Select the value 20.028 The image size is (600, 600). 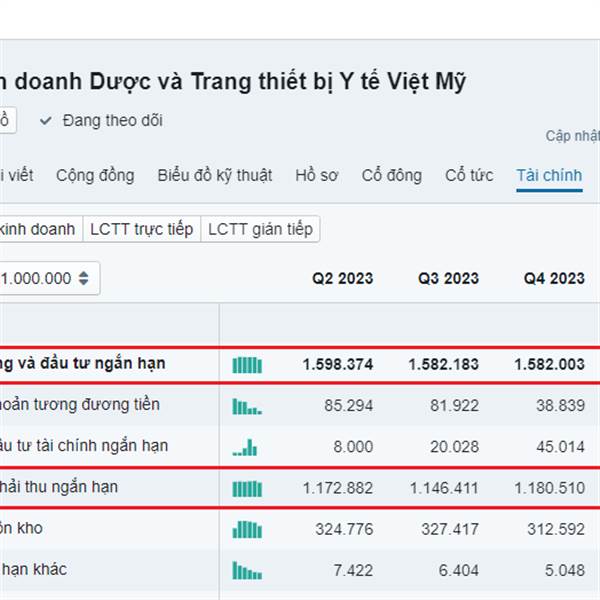pos(455,447)
